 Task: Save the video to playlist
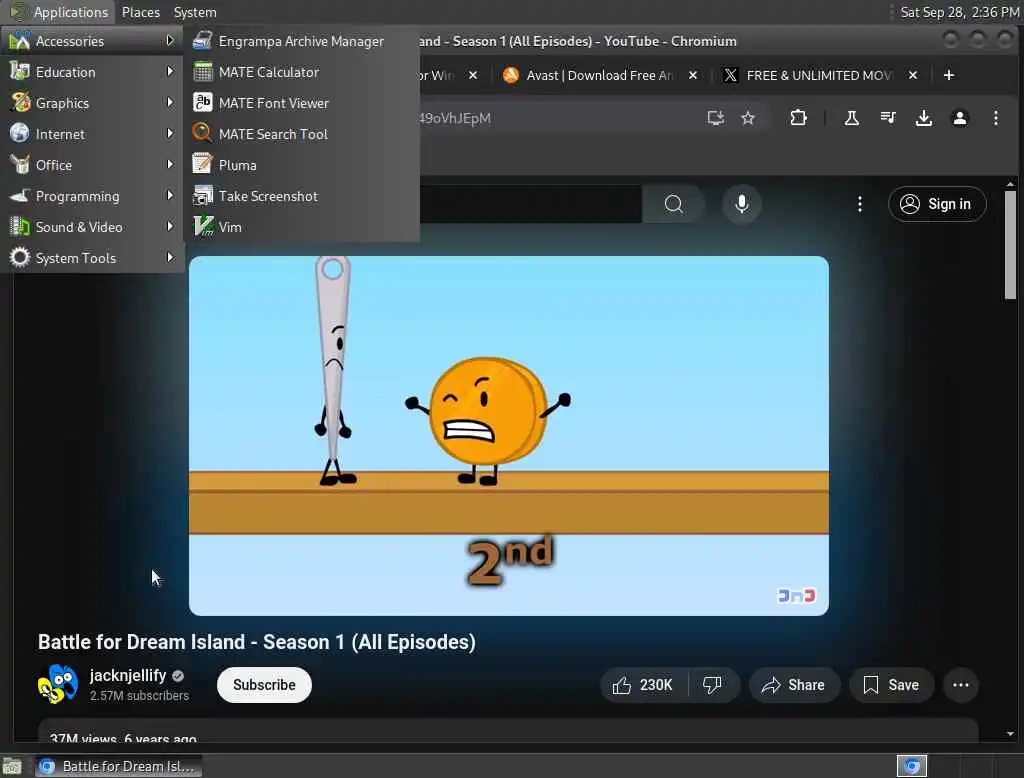[x=891, y=685]
